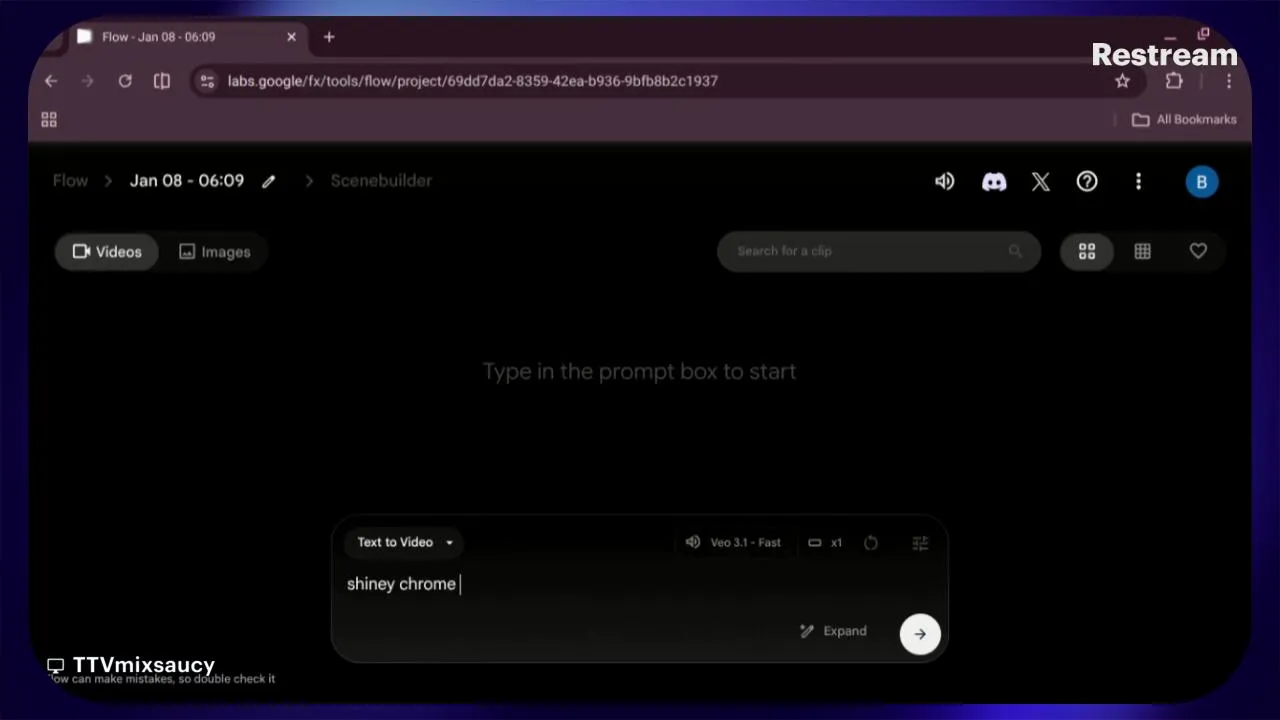Viewport: 1280px width, 720px height.
Task: Go to Flow home breadcrumb
Action: coord(70,181)
